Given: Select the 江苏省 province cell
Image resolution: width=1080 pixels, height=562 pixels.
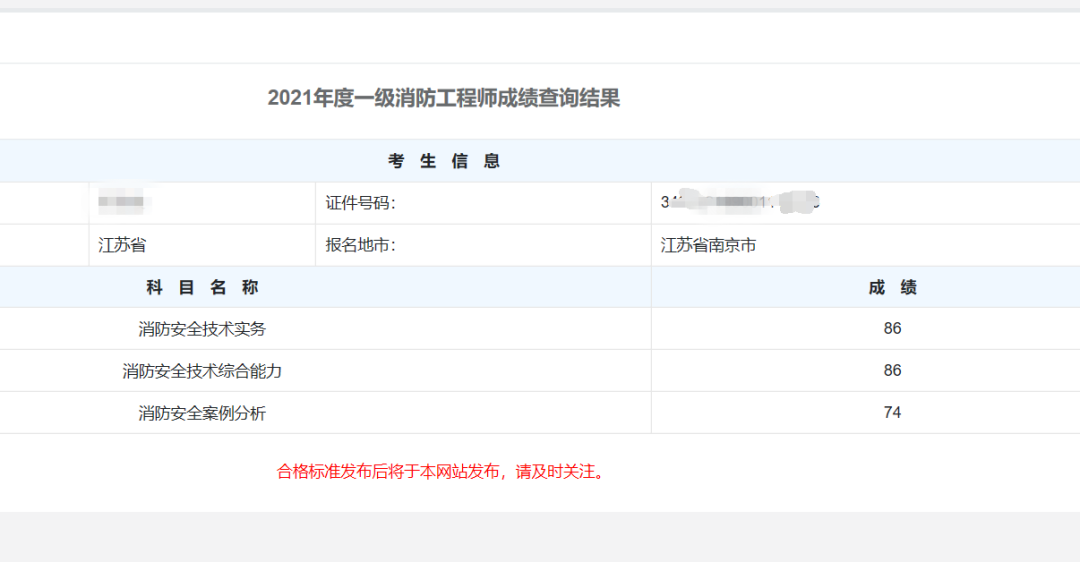Looking at the screenshot, I should (x=122, y=245).
